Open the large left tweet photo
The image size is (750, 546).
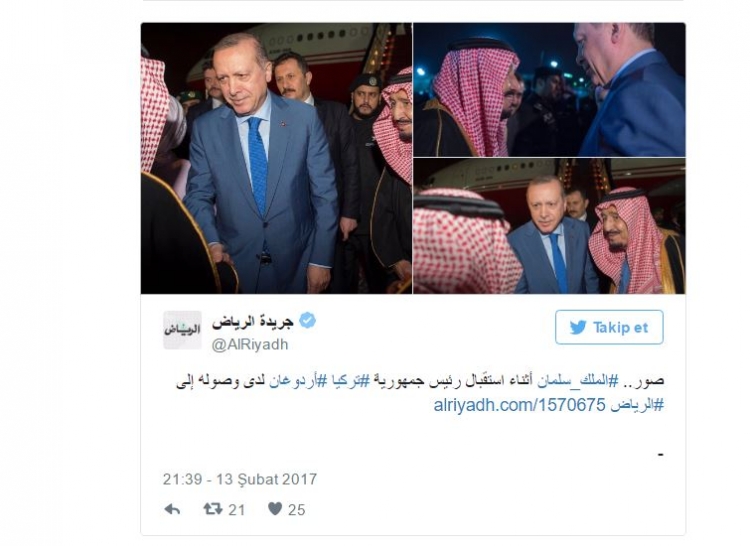[x=276, y=158]
